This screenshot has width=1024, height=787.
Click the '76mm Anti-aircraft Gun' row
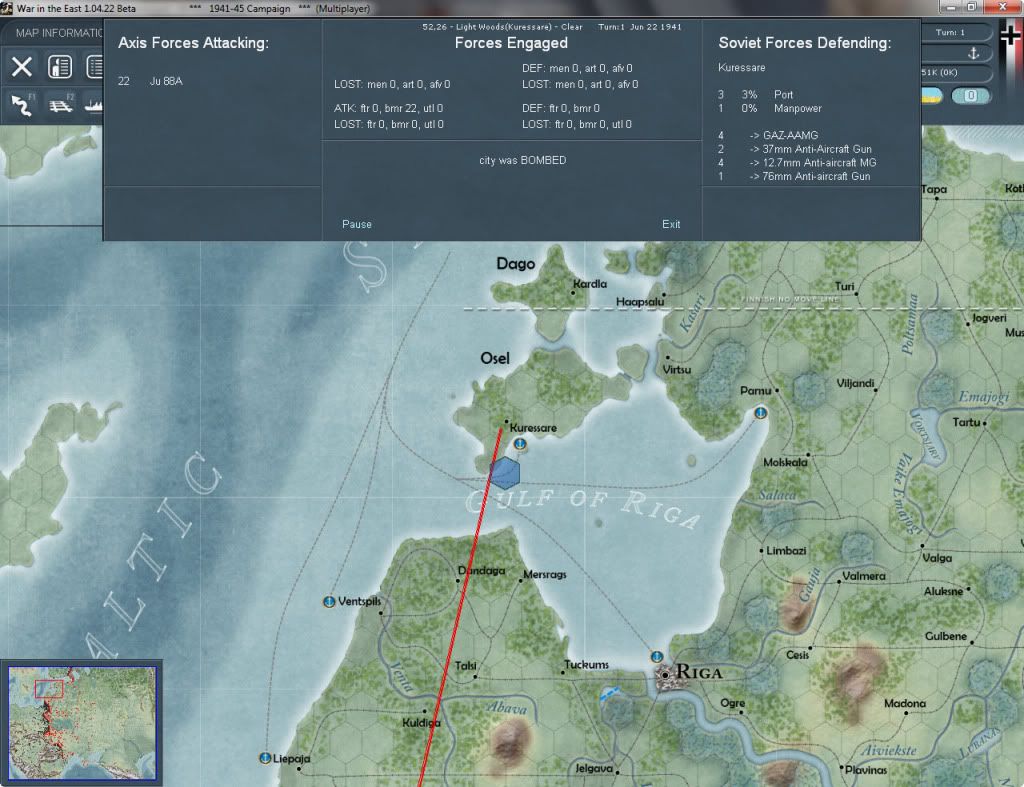793,176
